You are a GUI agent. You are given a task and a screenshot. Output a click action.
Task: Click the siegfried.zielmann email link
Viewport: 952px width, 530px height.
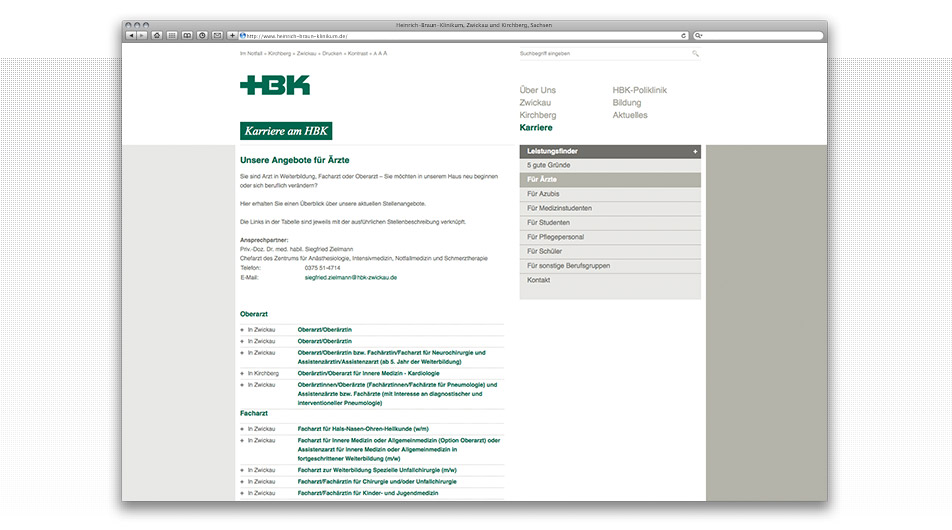(x=351, y=277)
